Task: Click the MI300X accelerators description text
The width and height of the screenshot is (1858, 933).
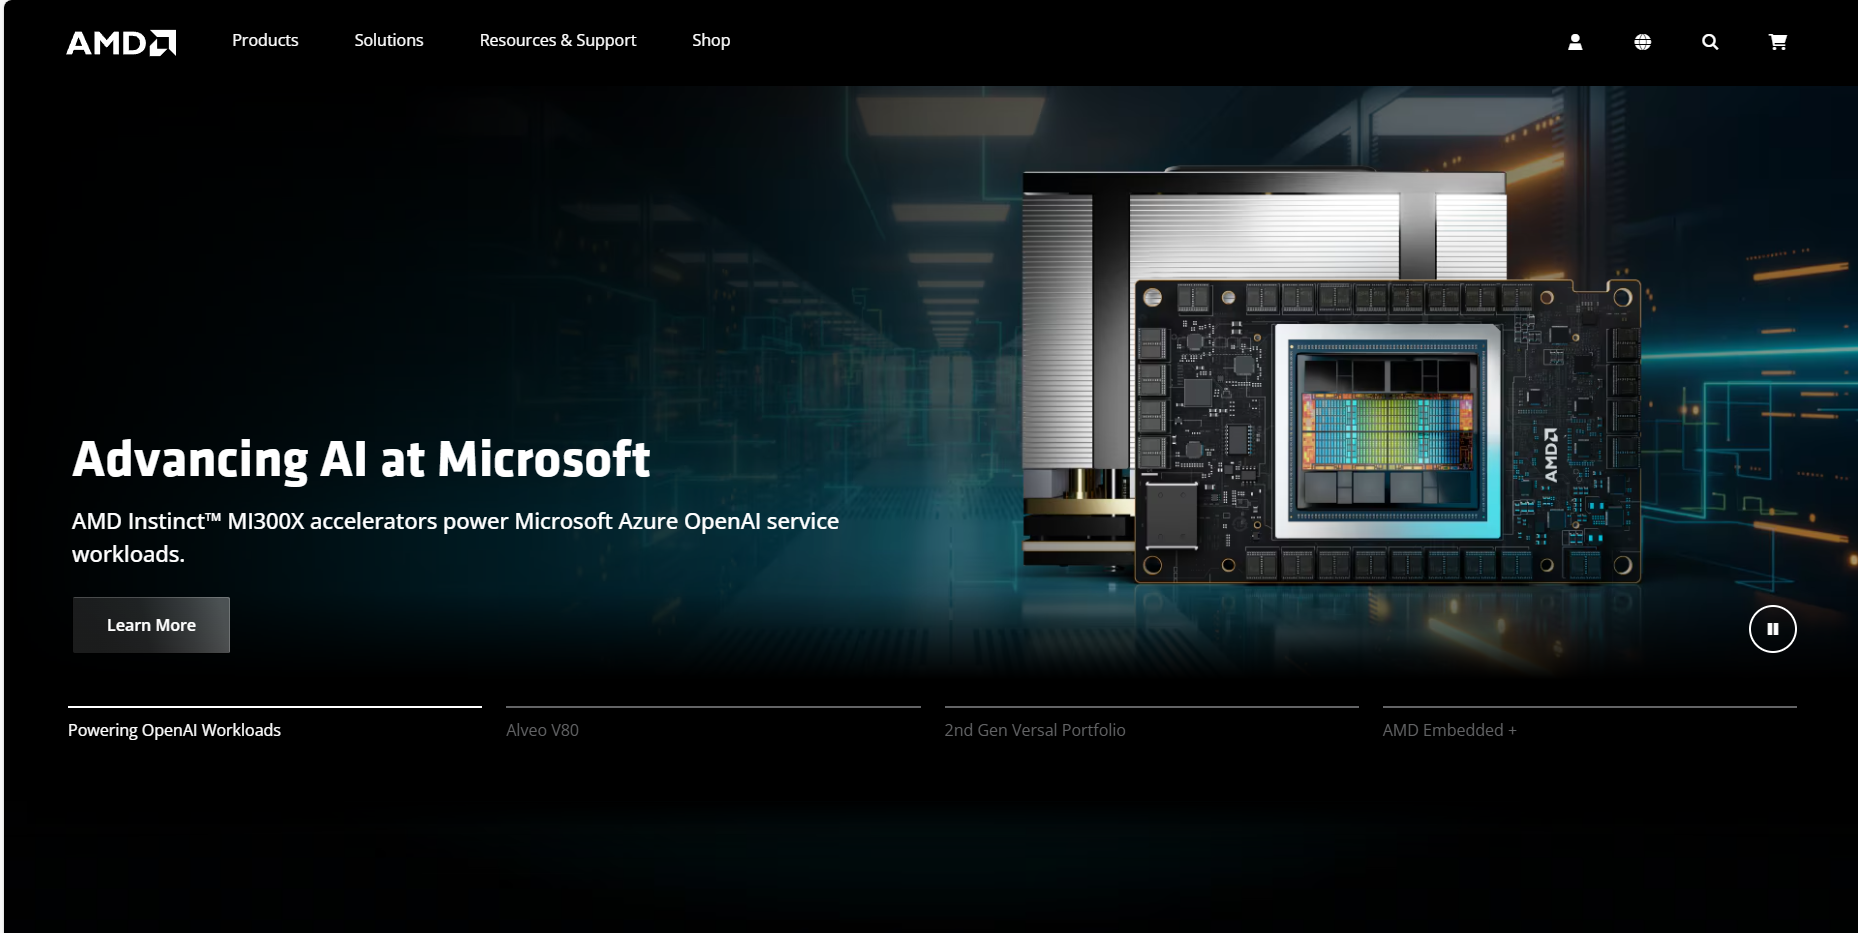Action: click(x=455, y=537)
